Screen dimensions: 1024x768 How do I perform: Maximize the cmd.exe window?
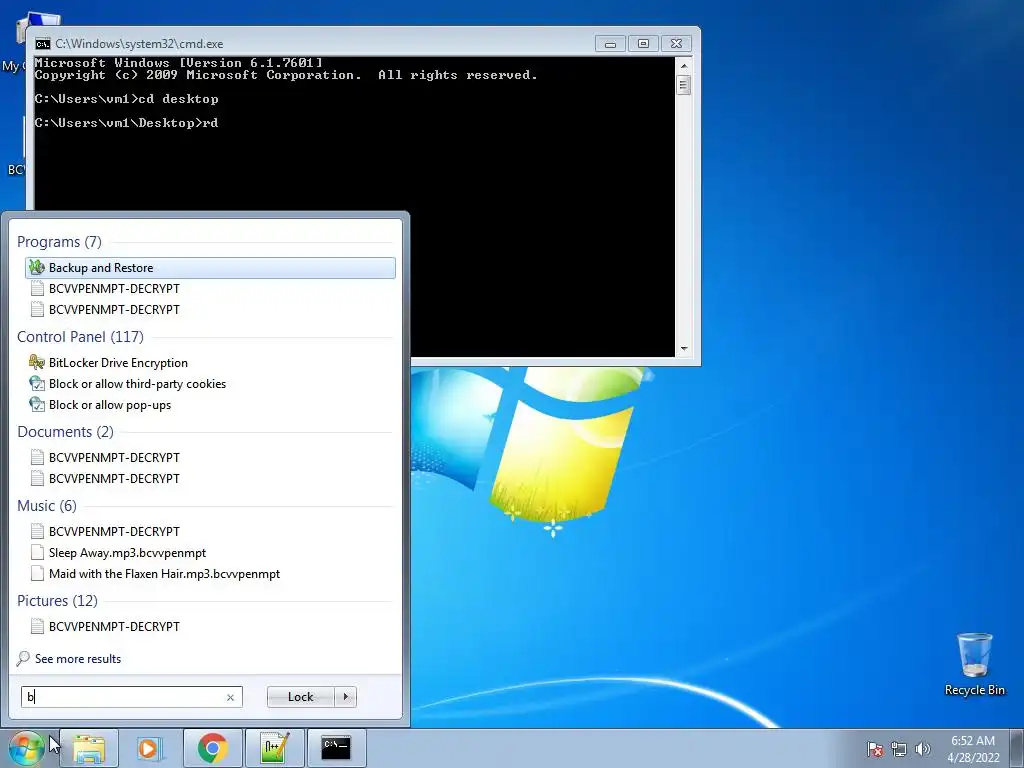[643, 44]
